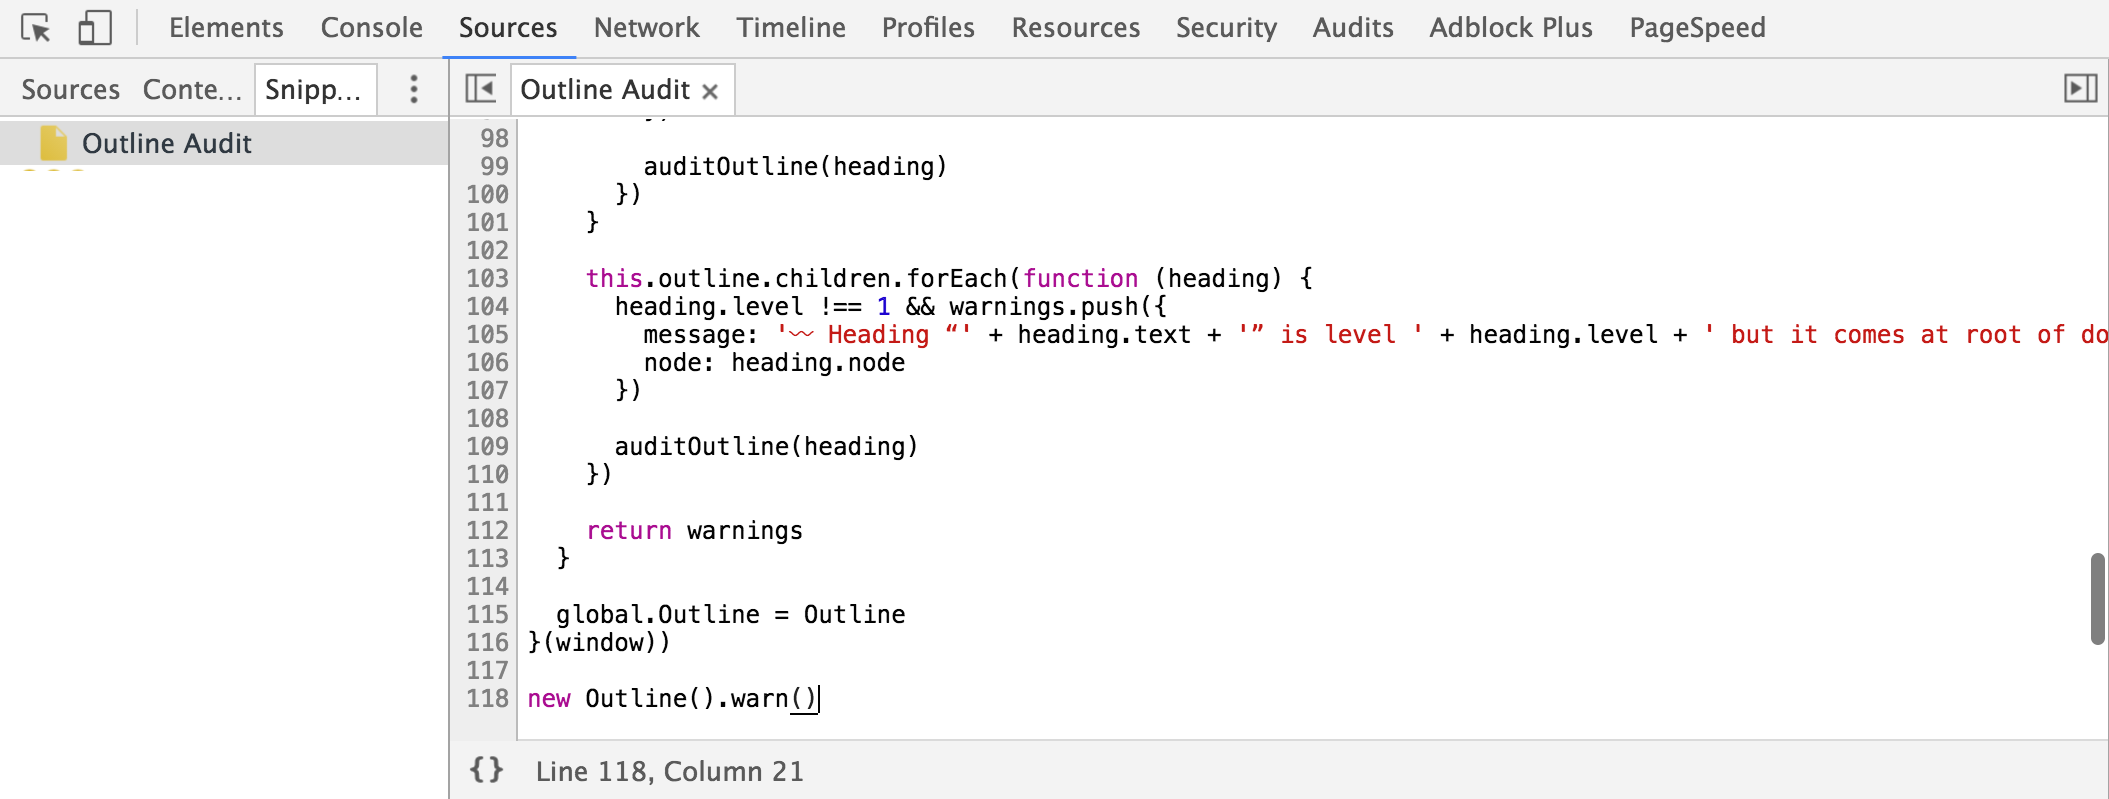Toggle the debugger sidebar on the right
The width and height of the screenshot is (2109, 799).
tap(2080, 89)
